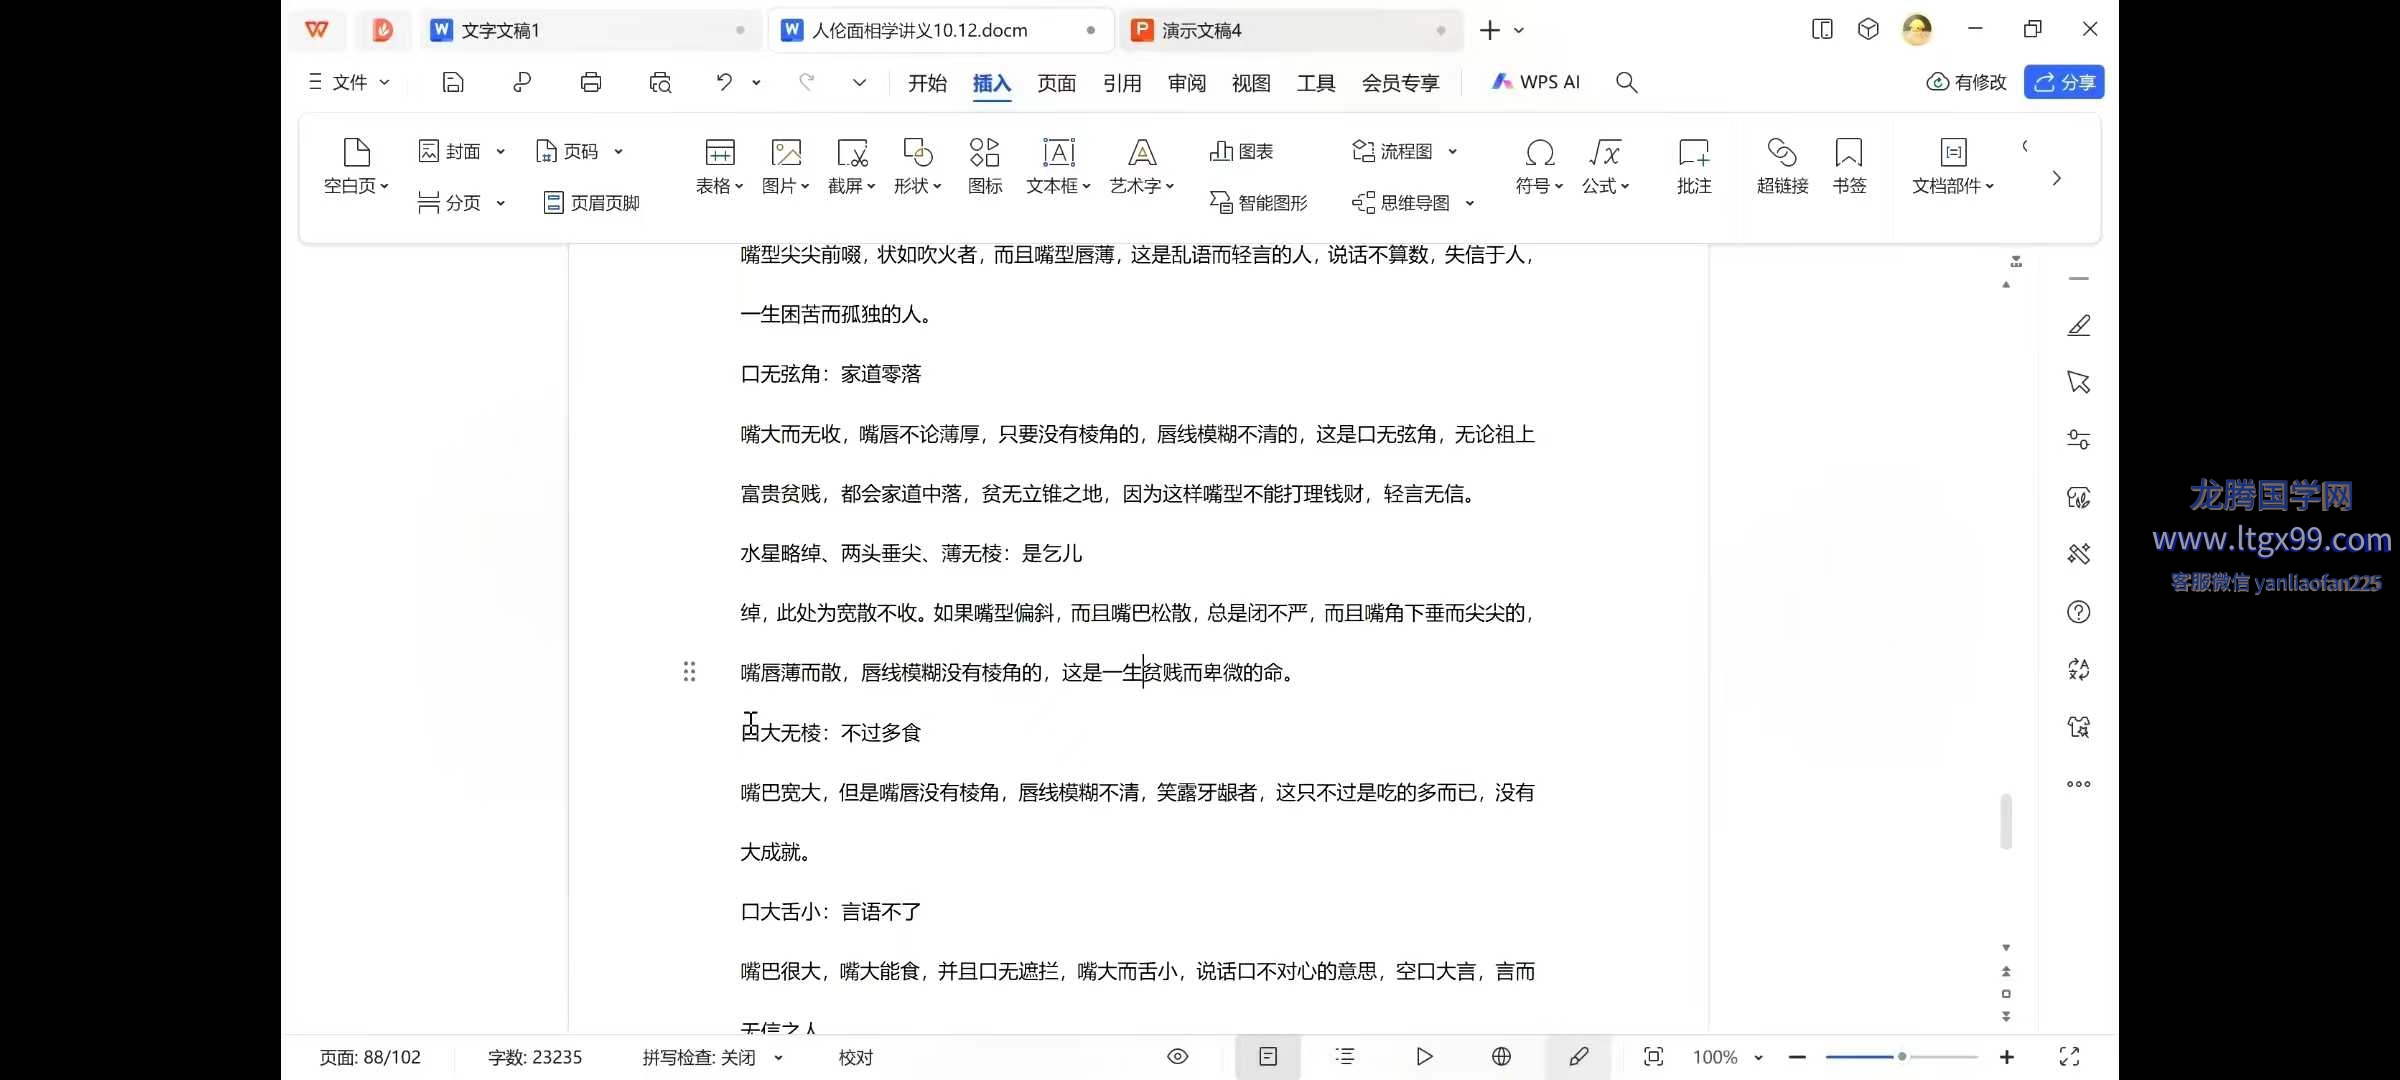Click the paragraph drag handle beside the text
Screen dimensions: 2400x1080
[689, 672]
